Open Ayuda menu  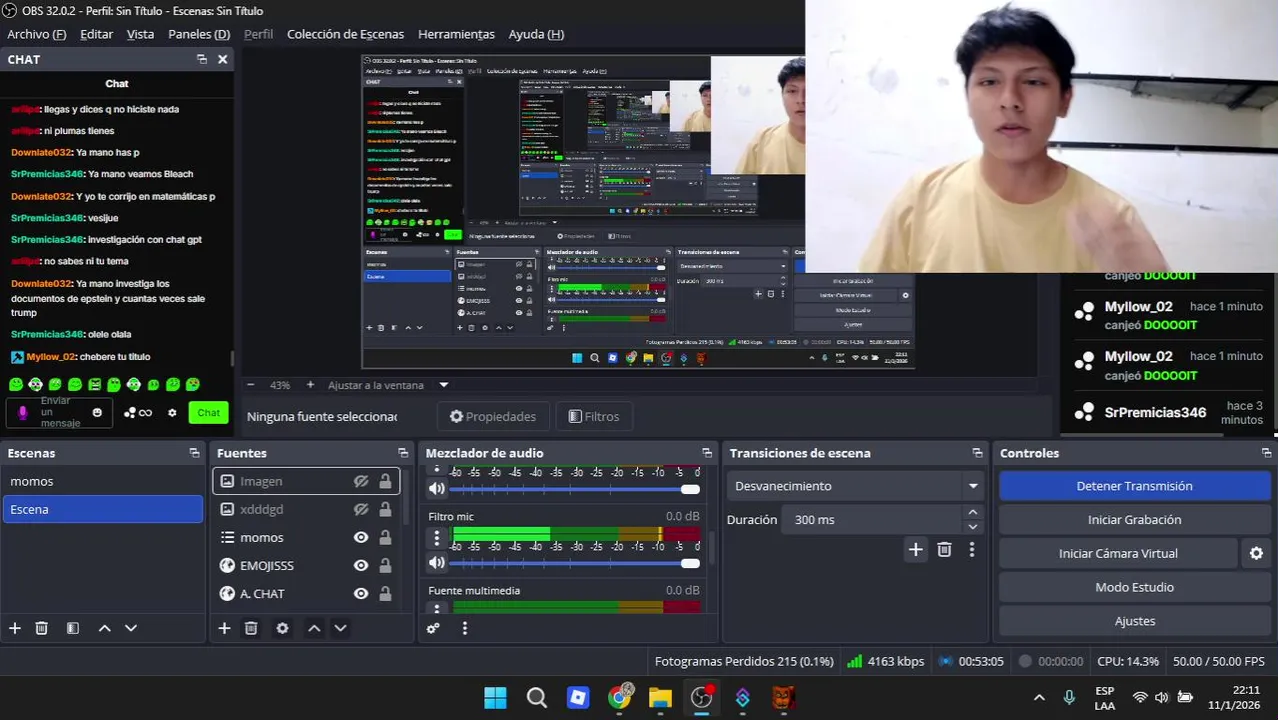(x=536, y=34)
